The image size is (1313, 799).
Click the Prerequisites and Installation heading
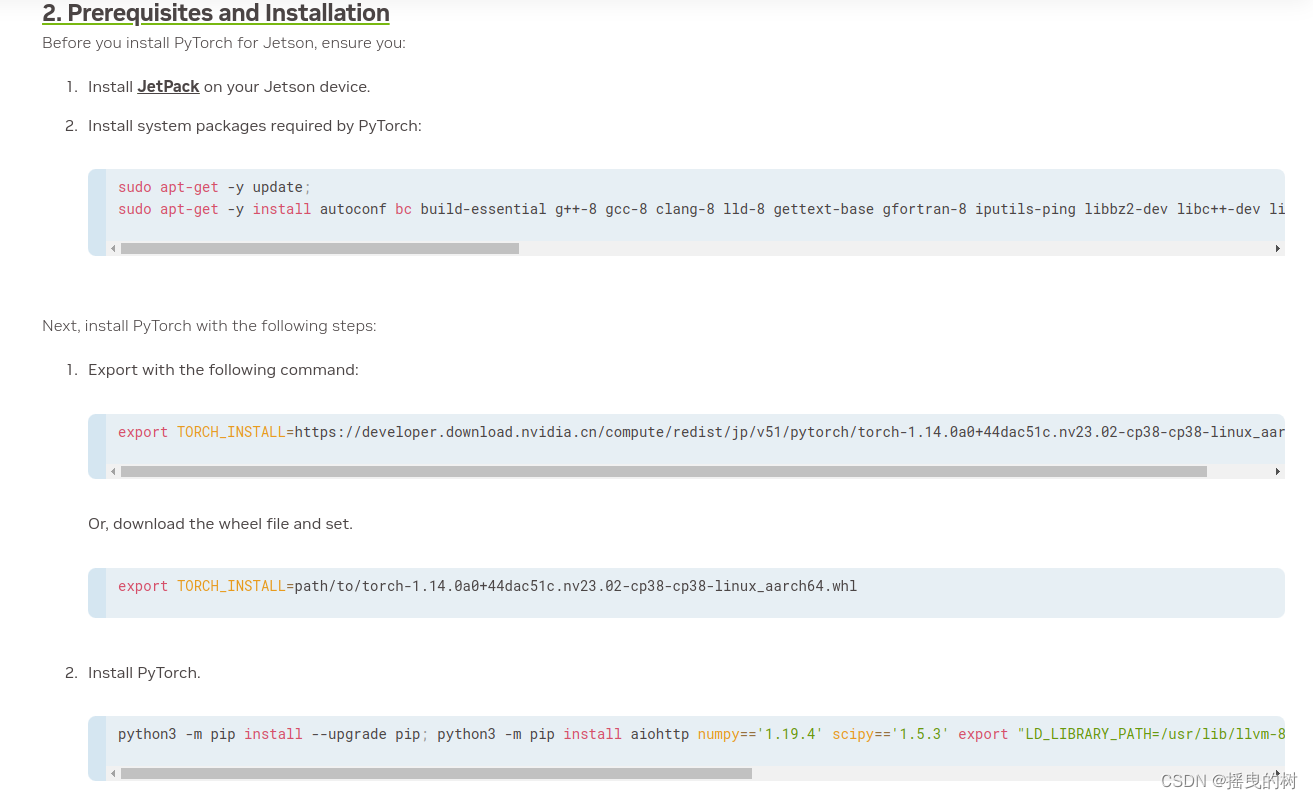[216, 13]
